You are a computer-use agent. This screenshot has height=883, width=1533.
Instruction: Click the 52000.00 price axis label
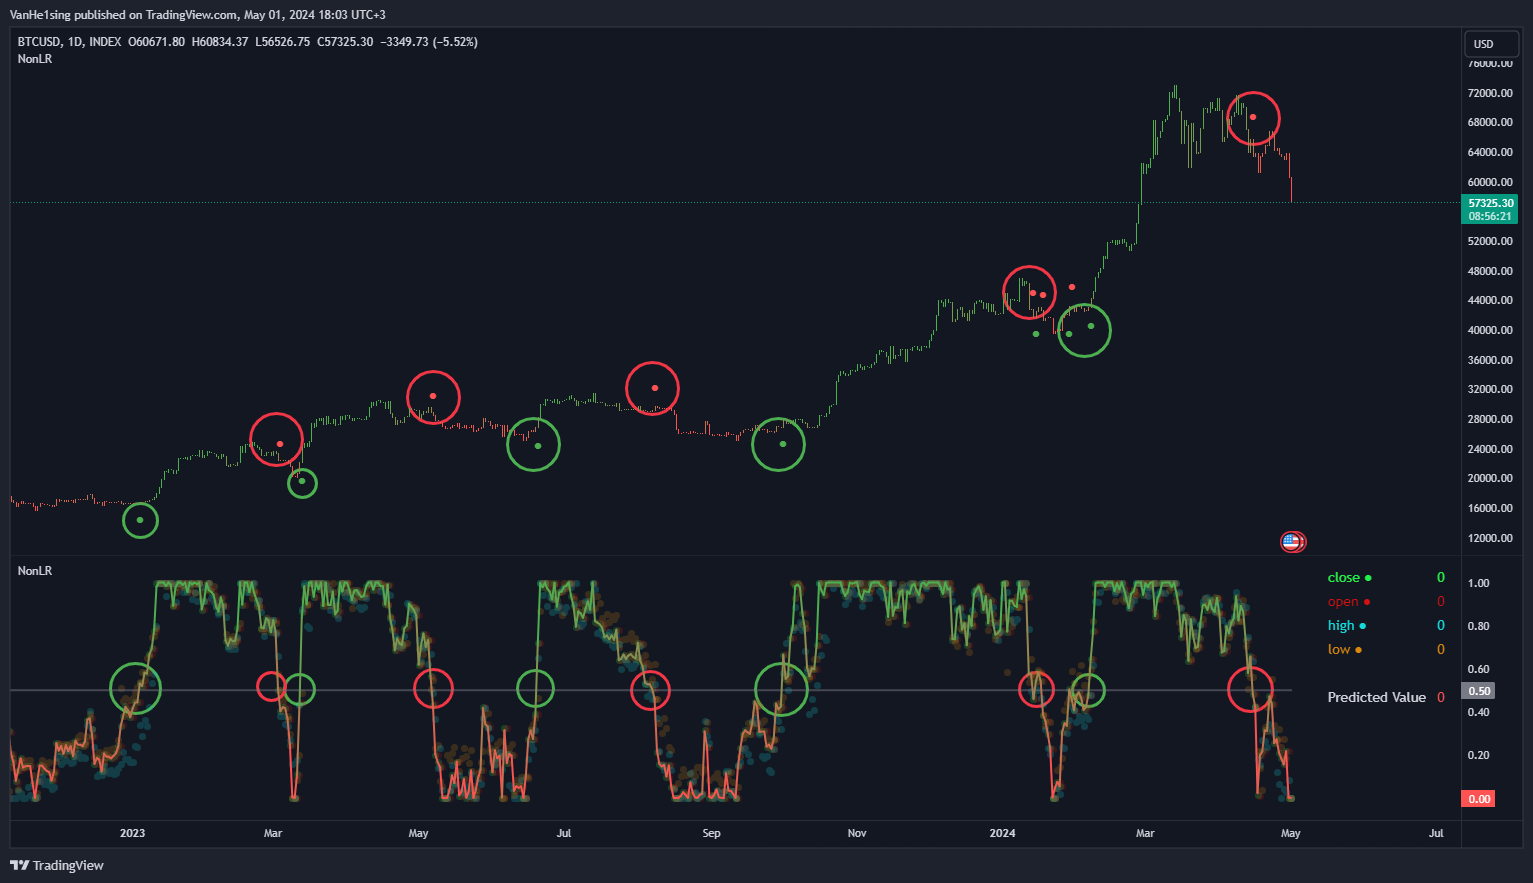[1490, 241]
